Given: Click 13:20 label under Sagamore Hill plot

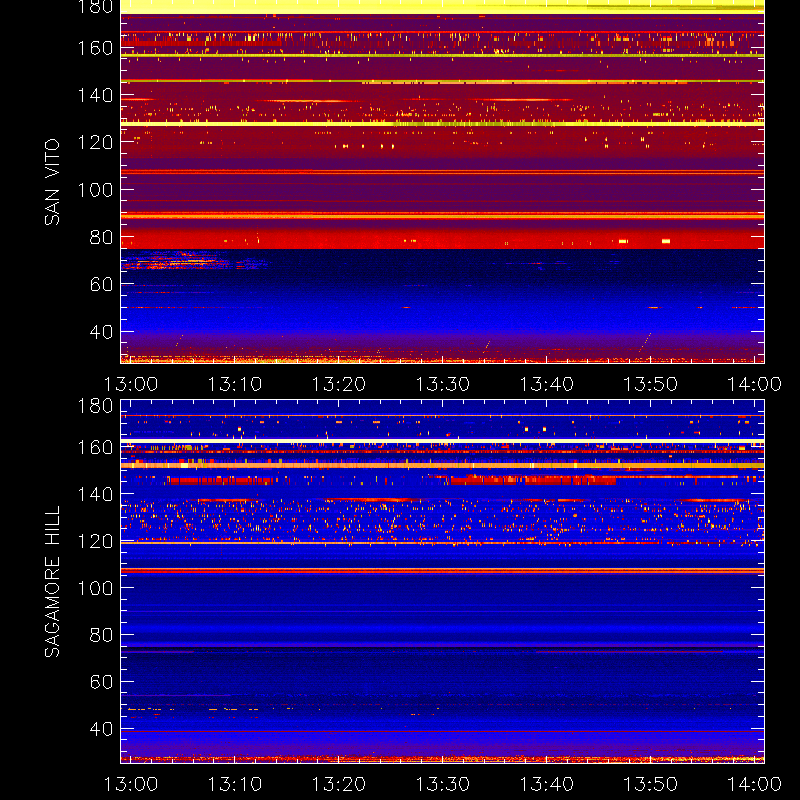Looking at the screenshot, I should tap(339, 784).
